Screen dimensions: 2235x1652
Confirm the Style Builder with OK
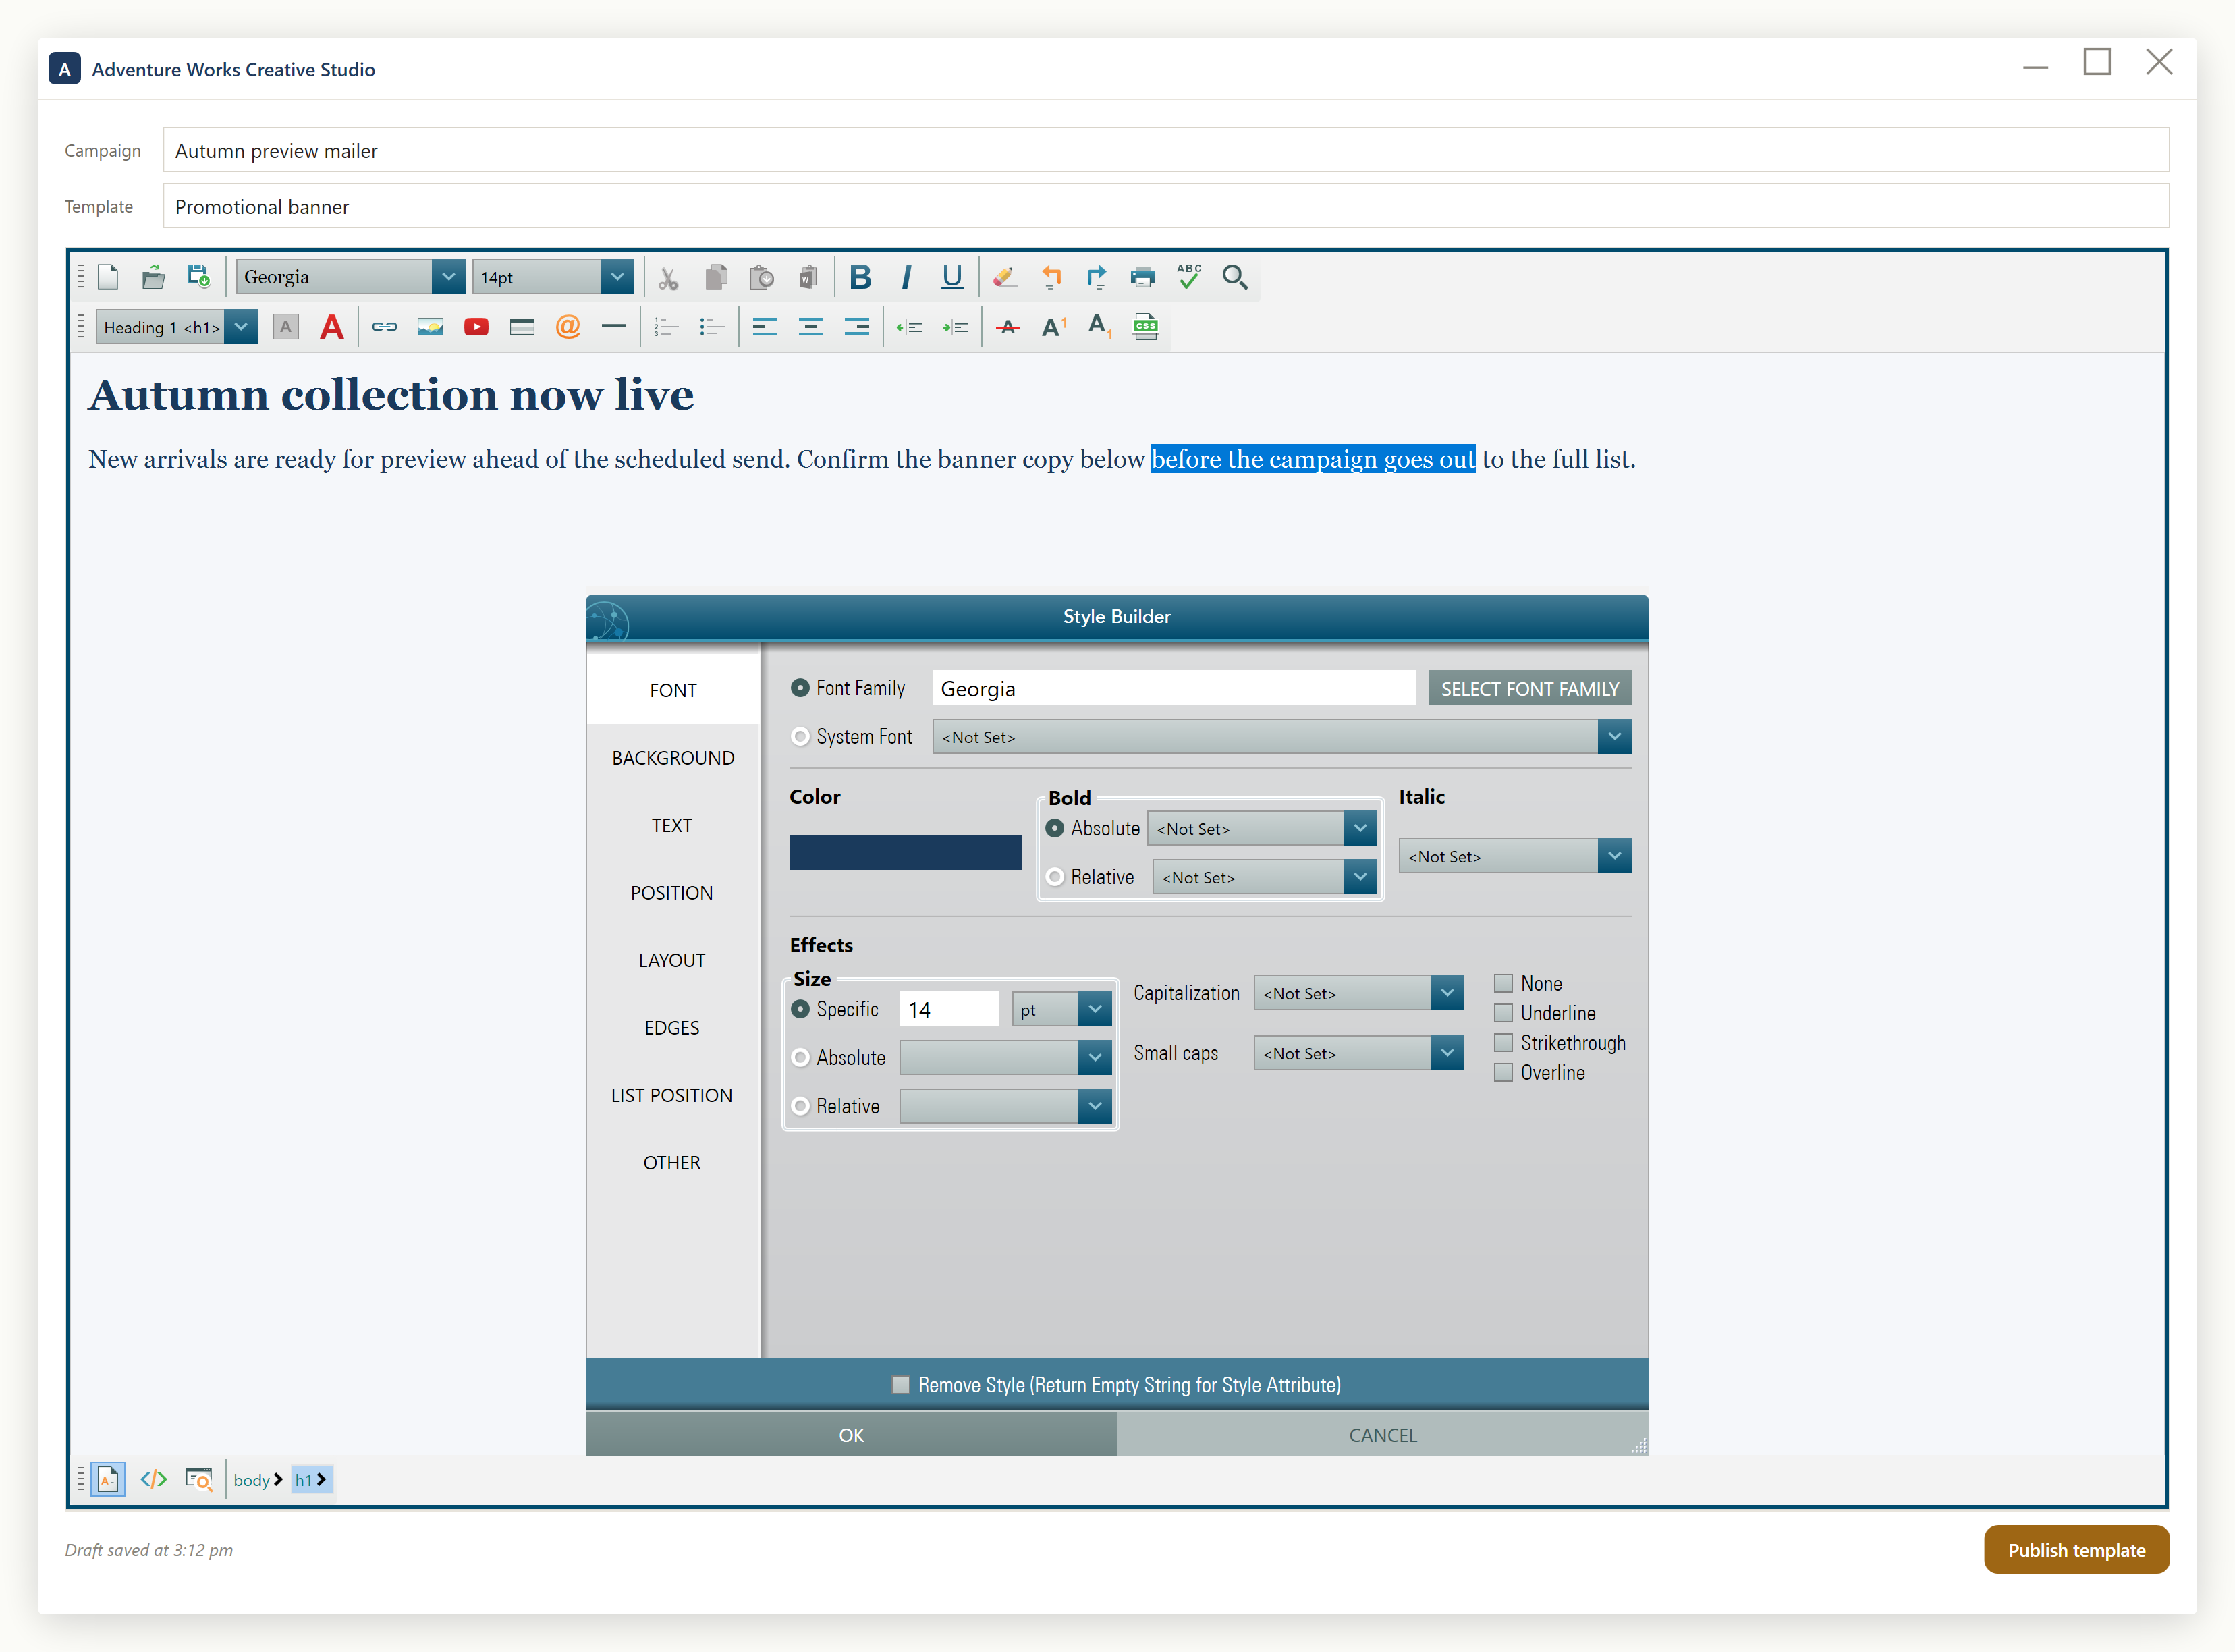click(851, 1435)
